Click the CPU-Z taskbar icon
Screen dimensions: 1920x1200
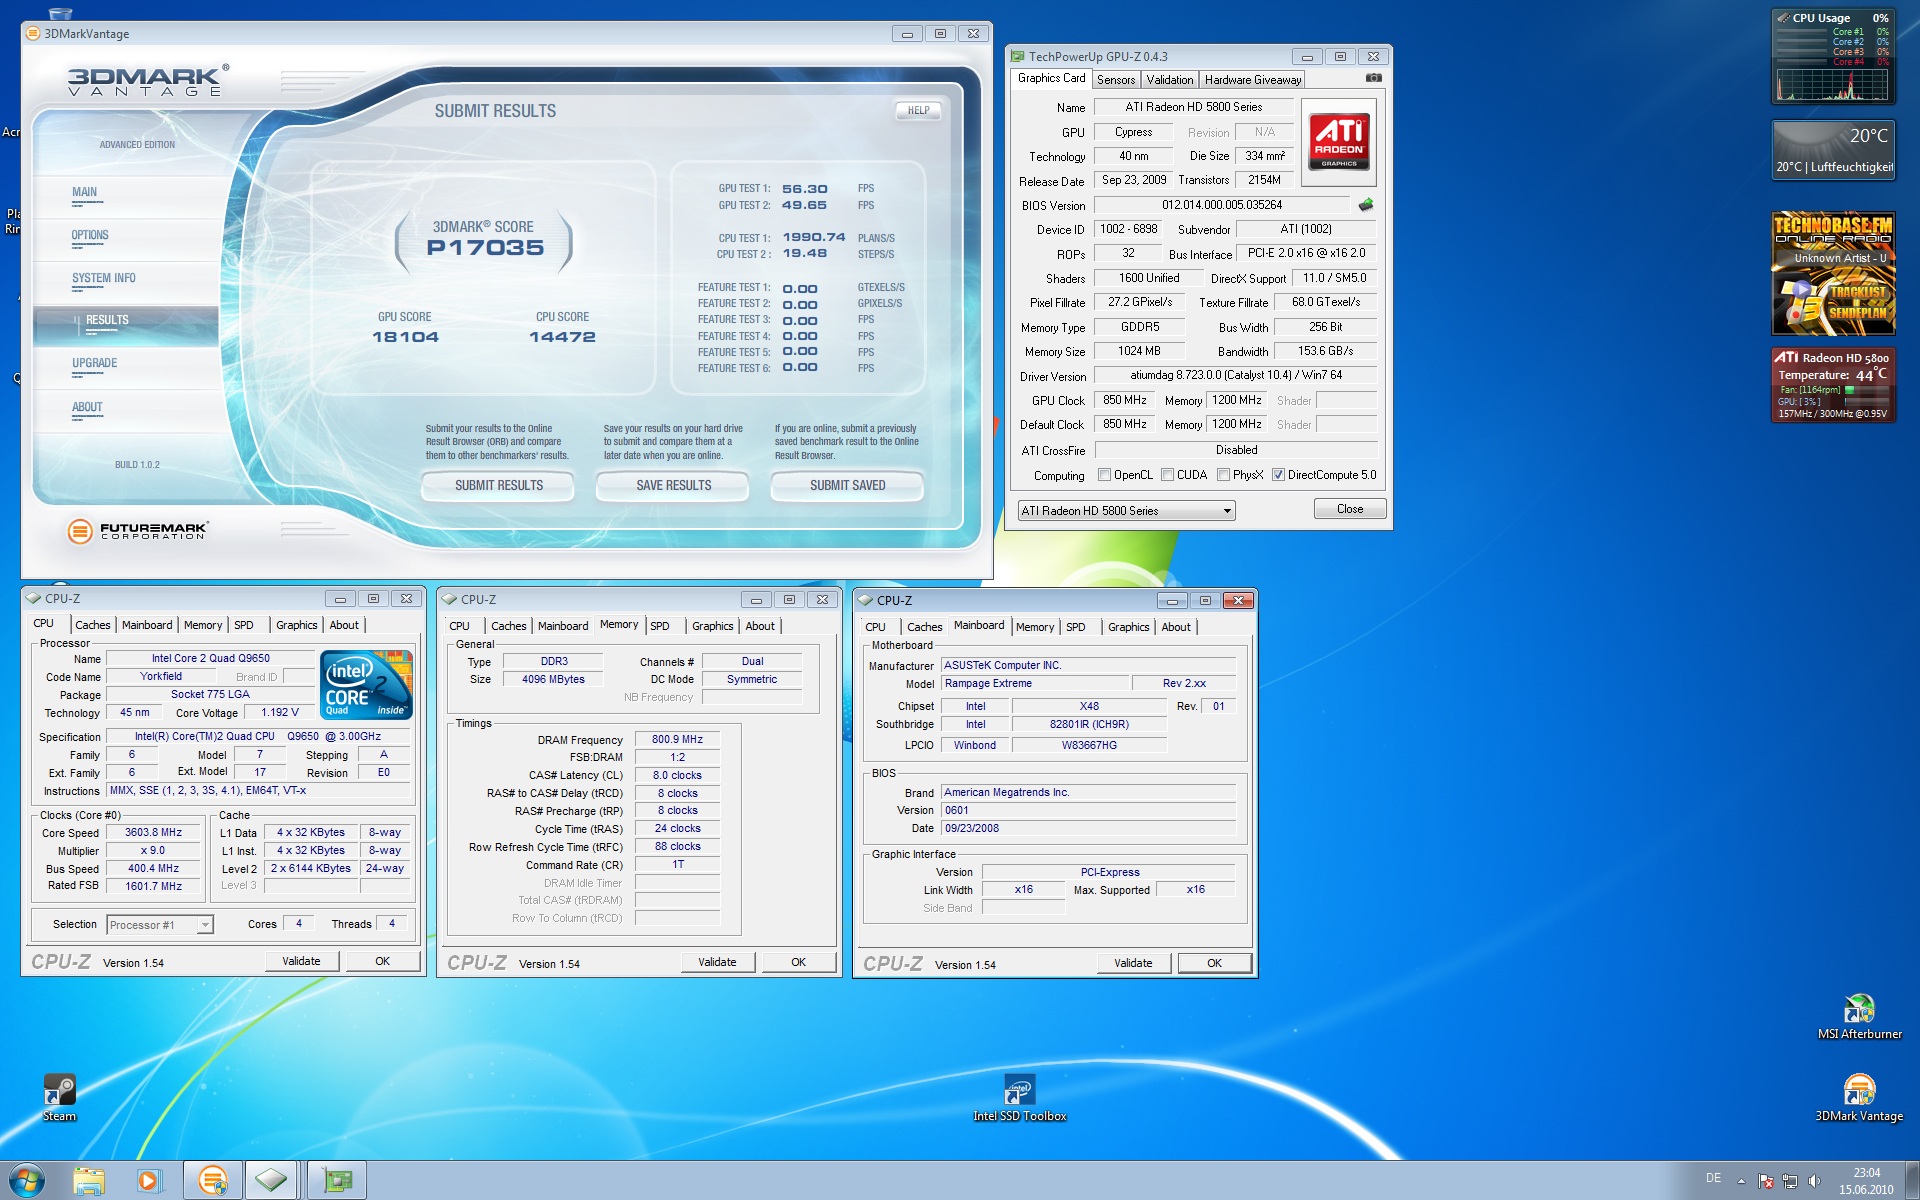[x=271, y=1181]
